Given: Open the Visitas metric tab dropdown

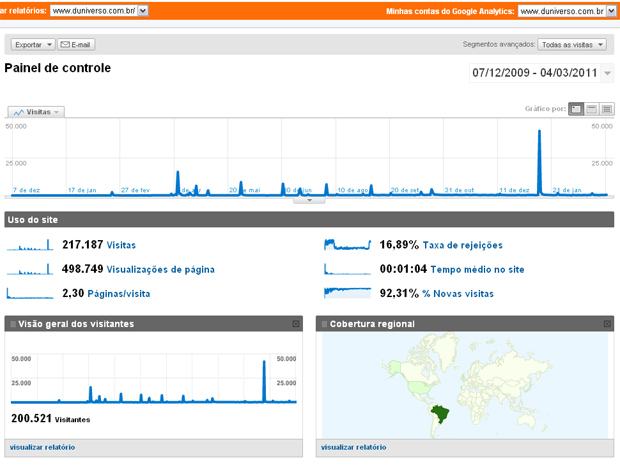Looking at the screenshot, I should [x=36, y=112].
